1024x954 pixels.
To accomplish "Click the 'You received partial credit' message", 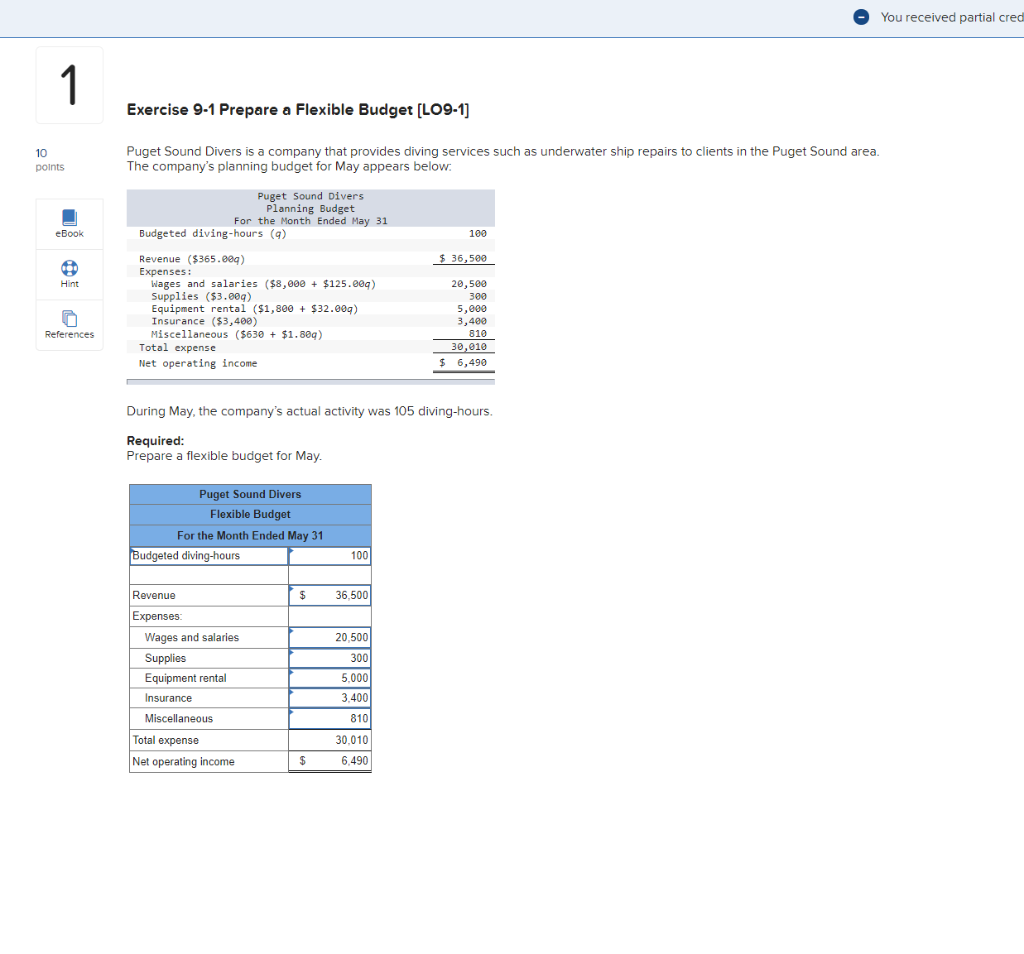I will (952, 18).
